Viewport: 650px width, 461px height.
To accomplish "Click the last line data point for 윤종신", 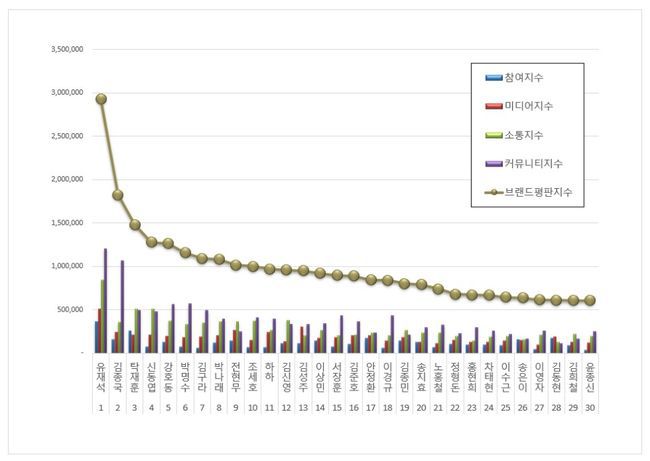I will (590, 300).
